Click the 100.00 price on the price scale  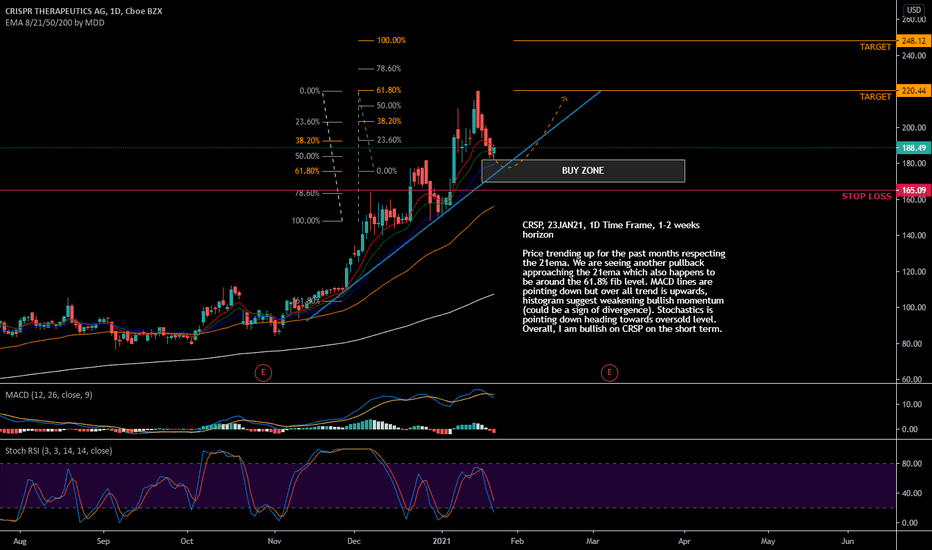[x=914, y=308]
